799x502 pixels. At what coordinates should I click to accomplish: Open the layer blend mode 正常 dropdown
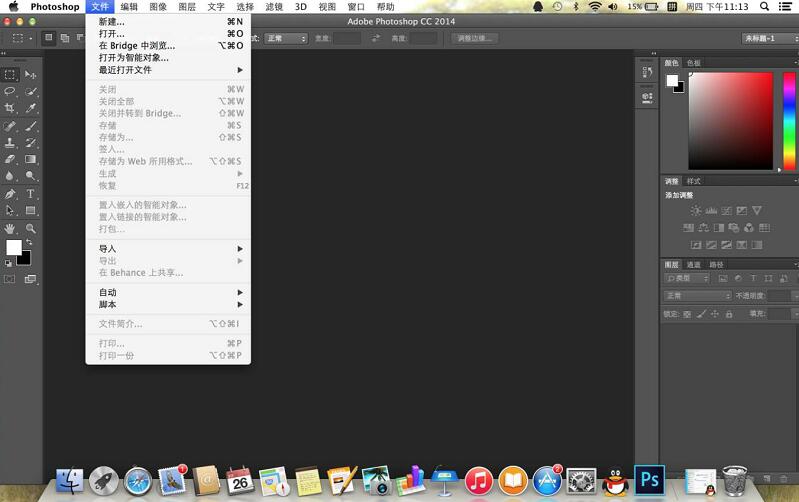(697, 296)
